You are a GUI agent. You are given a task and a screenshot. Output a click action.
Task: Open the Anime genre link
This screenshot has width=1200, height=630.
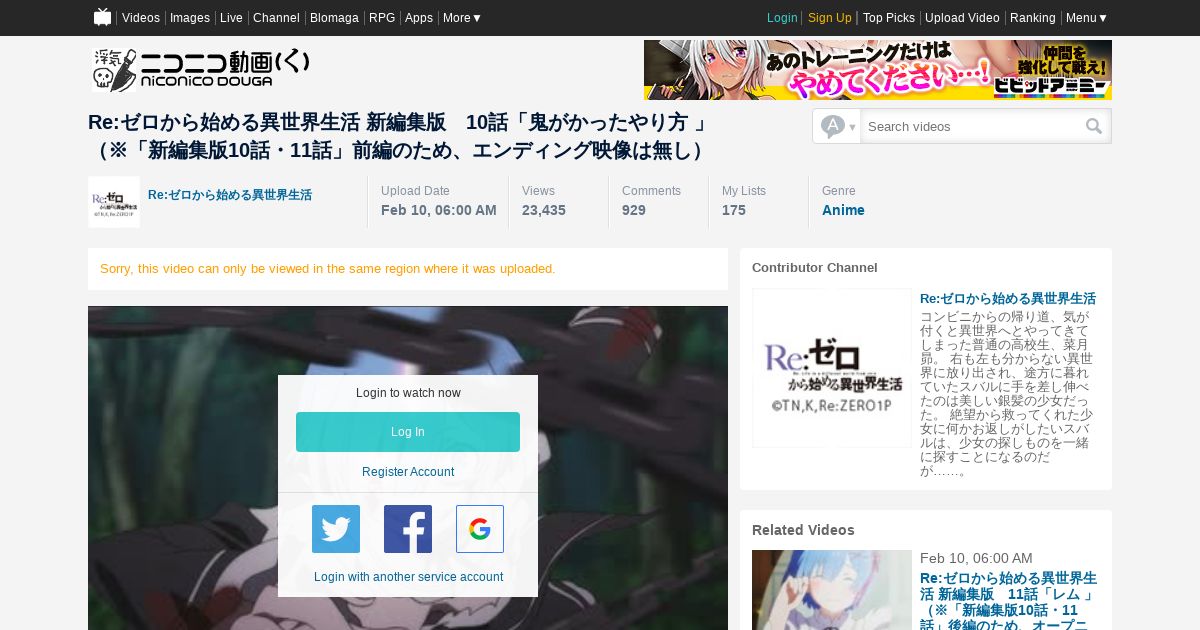coord(843,210)
